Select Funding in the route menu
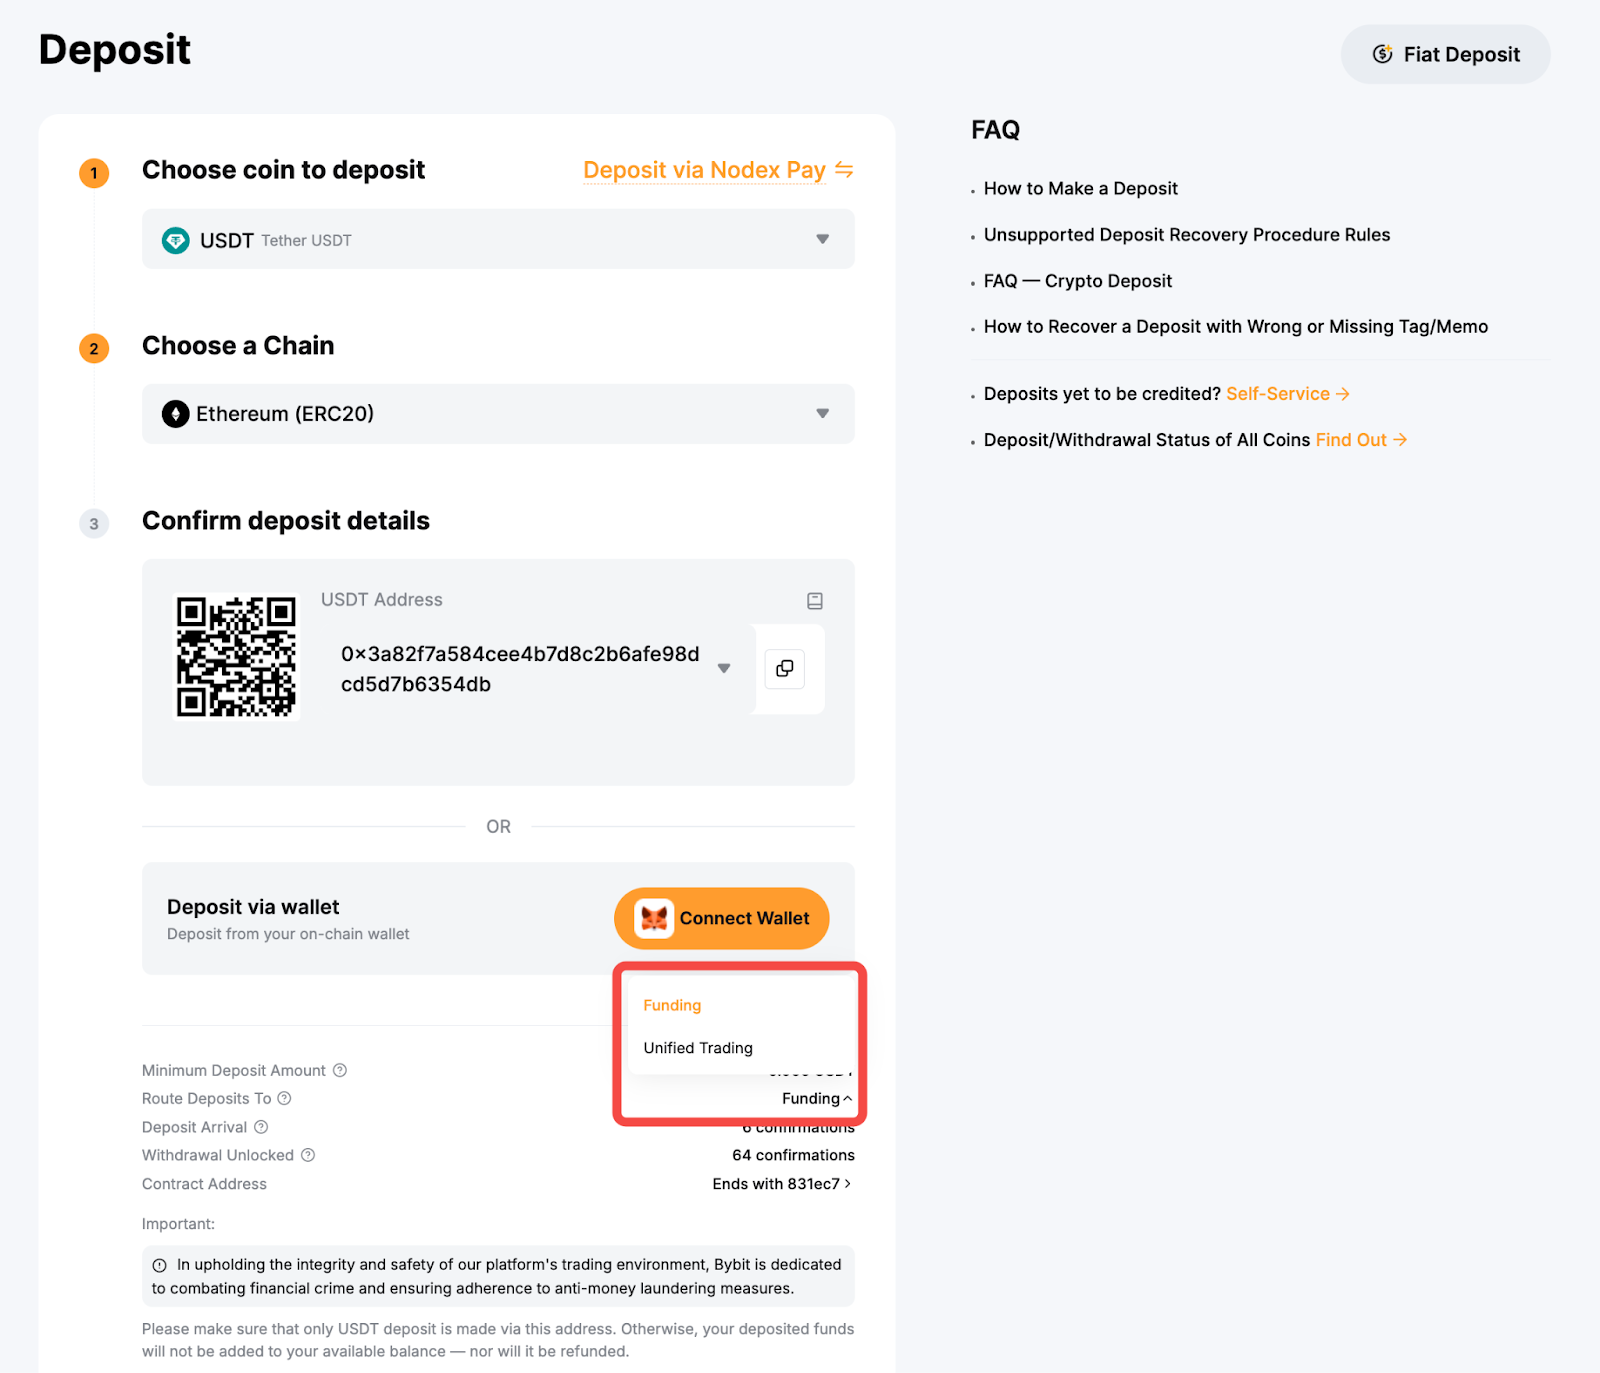Viewport: 1600px width, 1373px height. point(672,1005)
